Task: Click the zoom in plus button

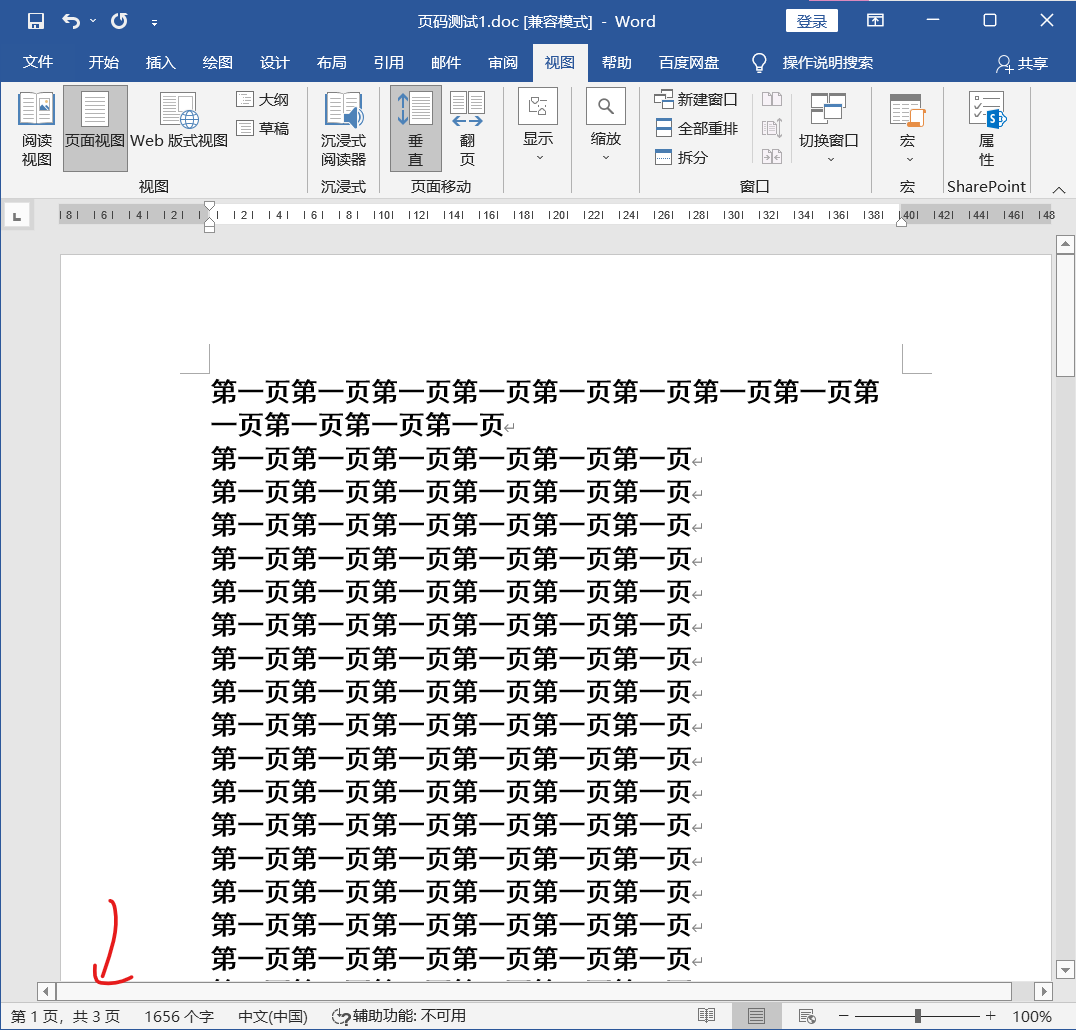Action: click(990, 1016)
